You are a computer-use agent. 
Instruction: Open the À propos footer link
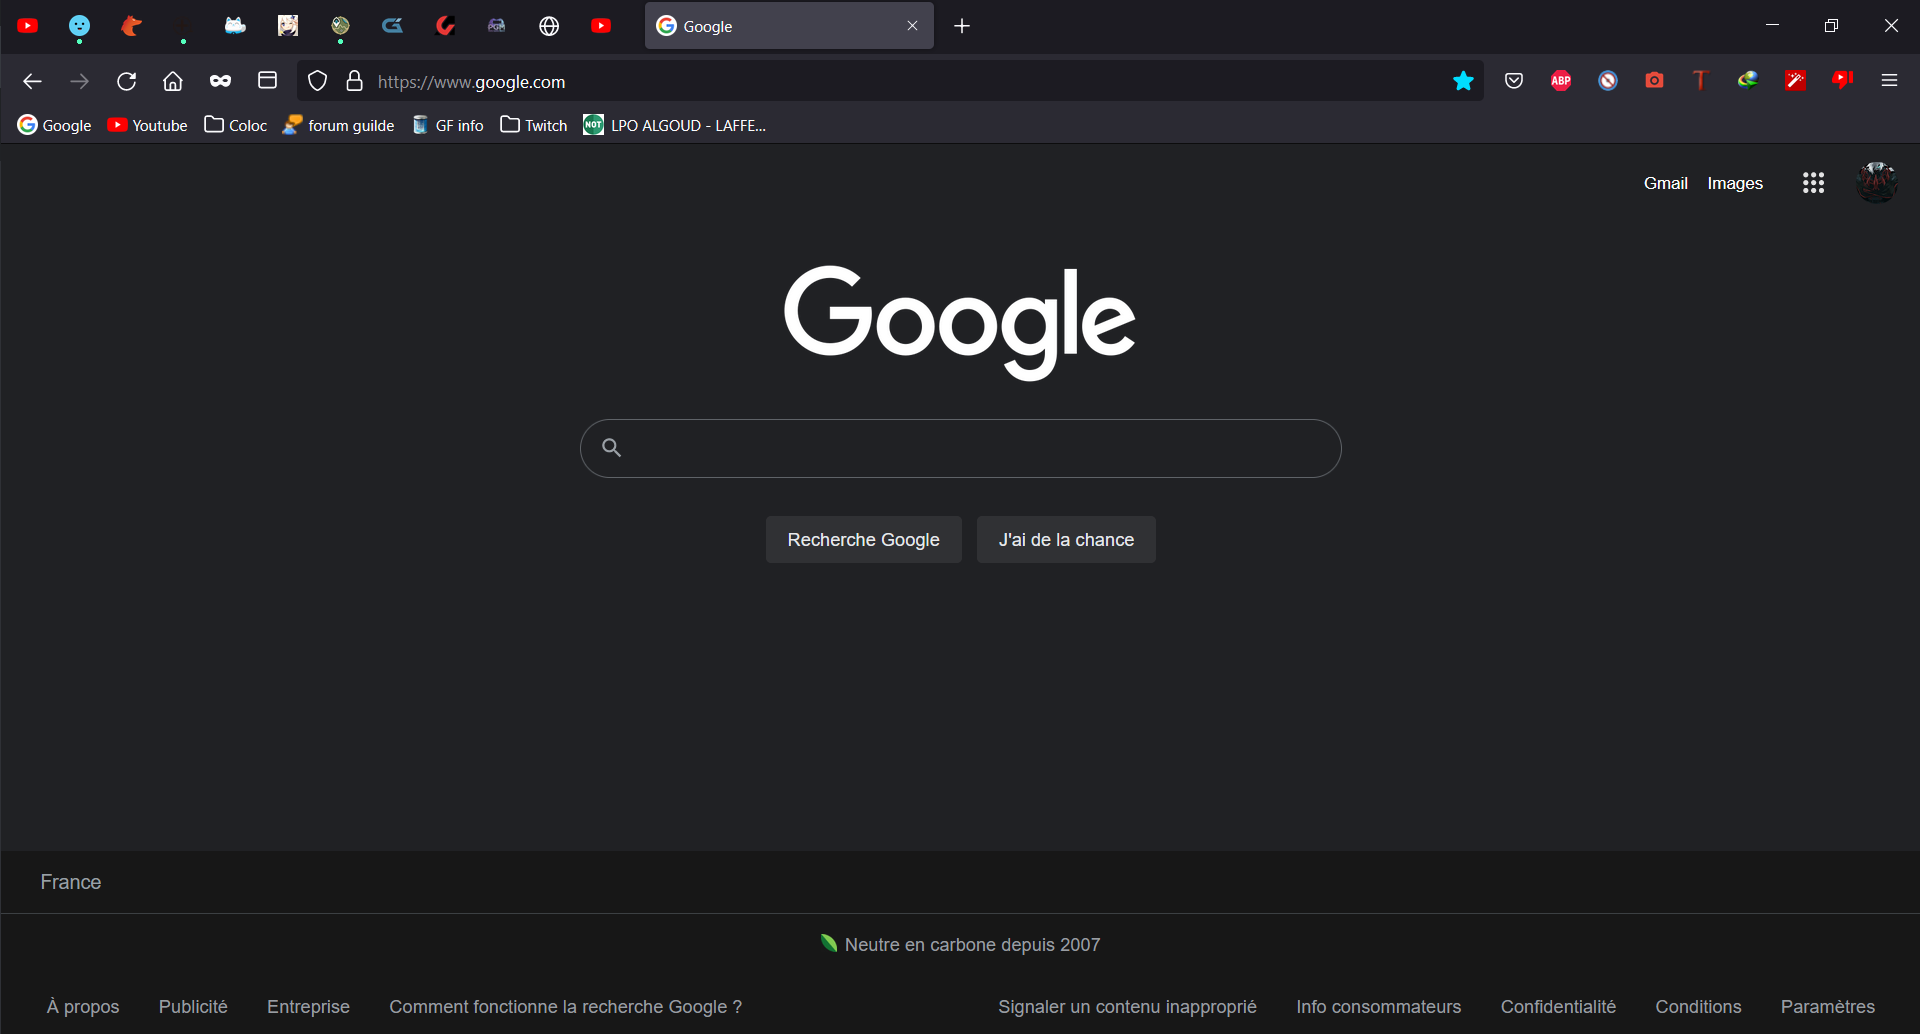[83, 1007]
